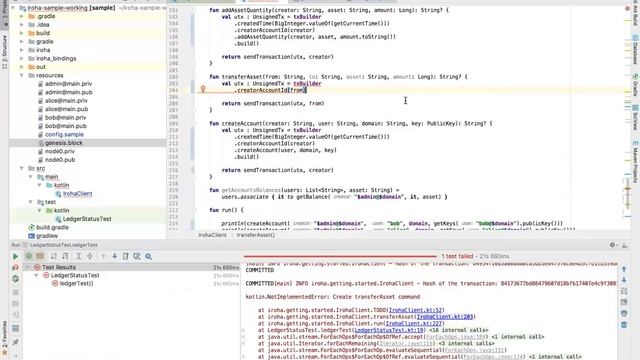Open IrohaClient in project tree
Screen dimensions: 640x360
77,193
